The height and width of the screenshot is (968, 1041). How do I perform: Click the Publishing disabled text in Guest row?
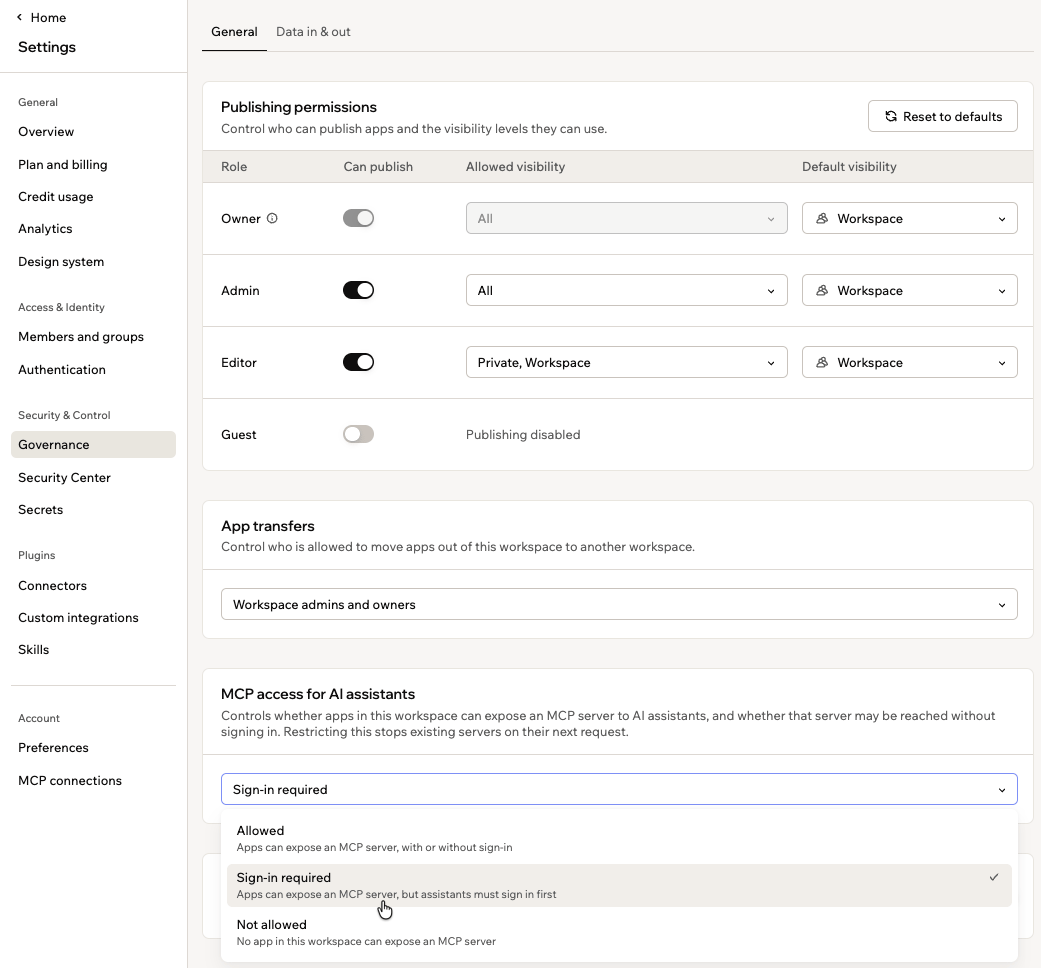(523, 434)
